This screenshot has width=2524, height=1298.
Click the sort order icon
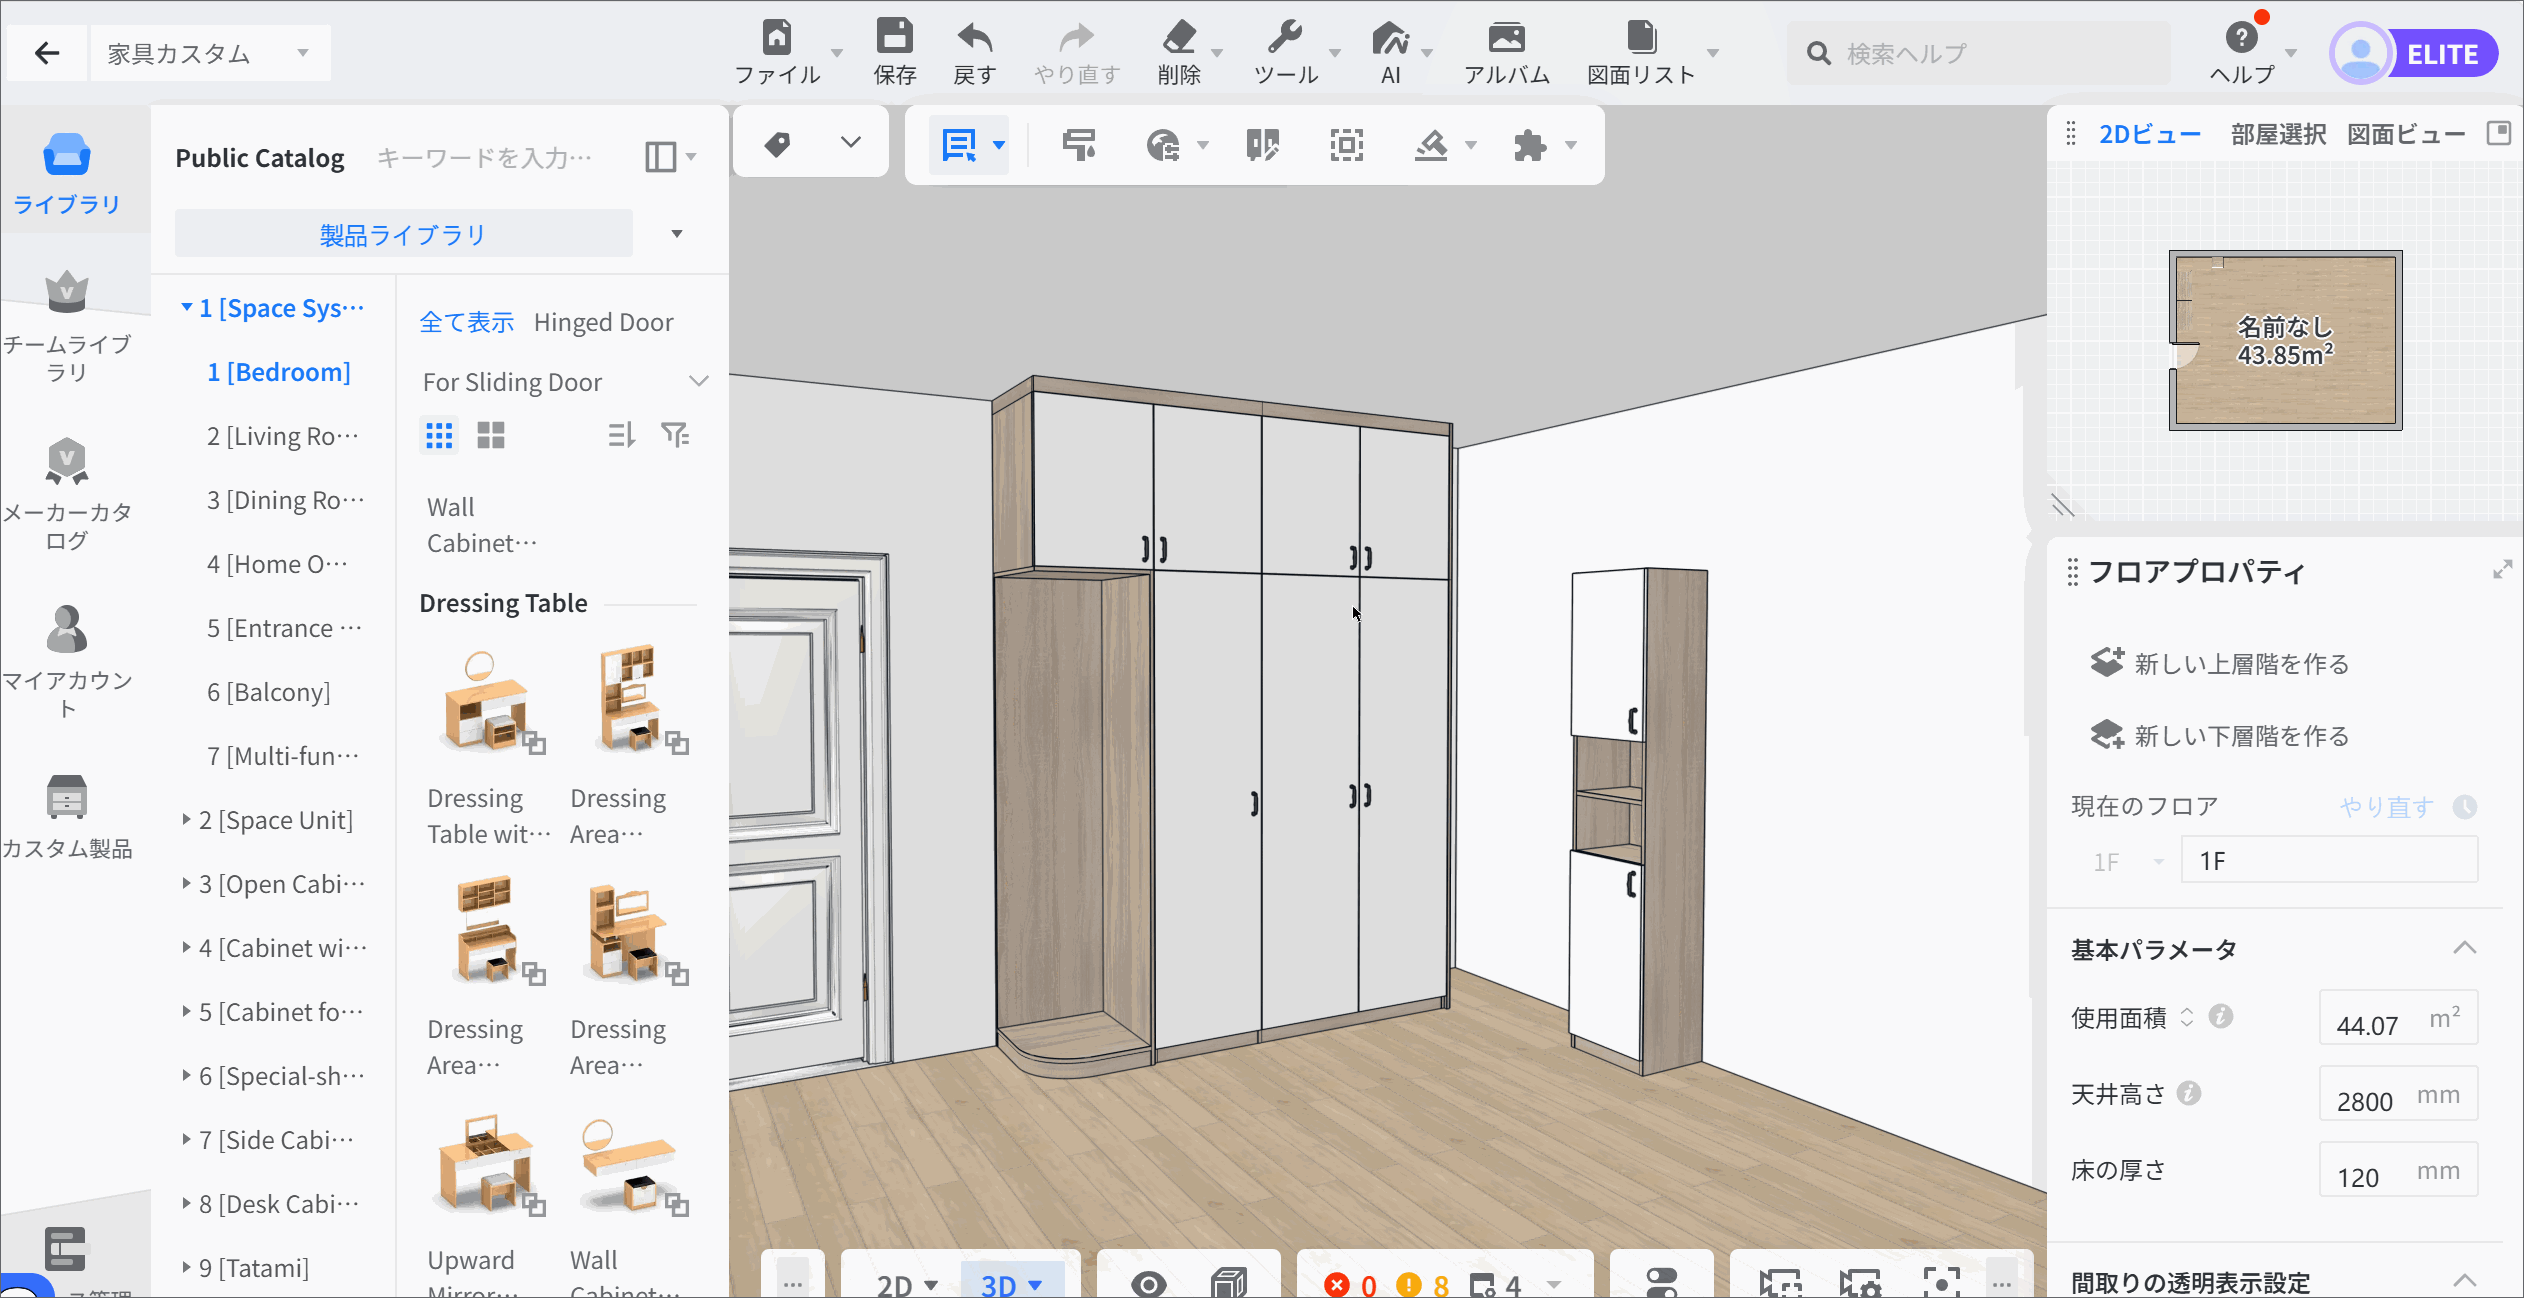tap(621, 435)
